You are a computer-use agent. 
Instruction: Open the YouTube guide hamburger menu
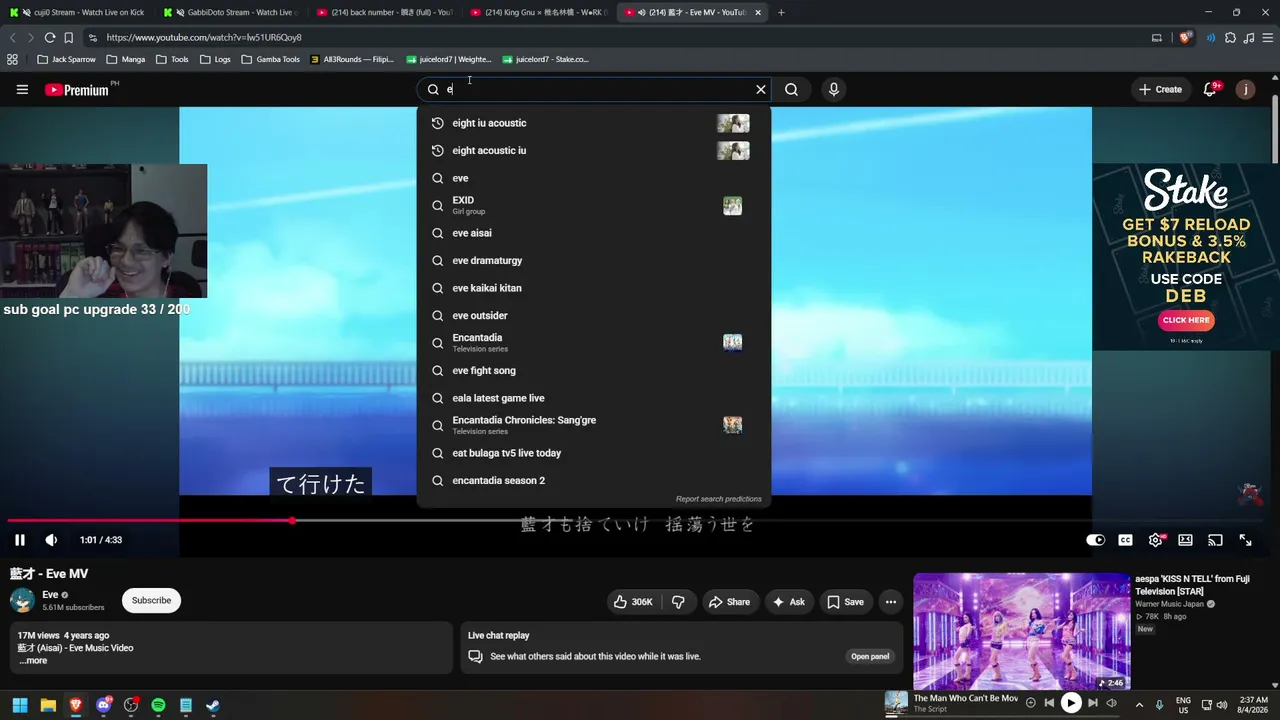(22, 89)
